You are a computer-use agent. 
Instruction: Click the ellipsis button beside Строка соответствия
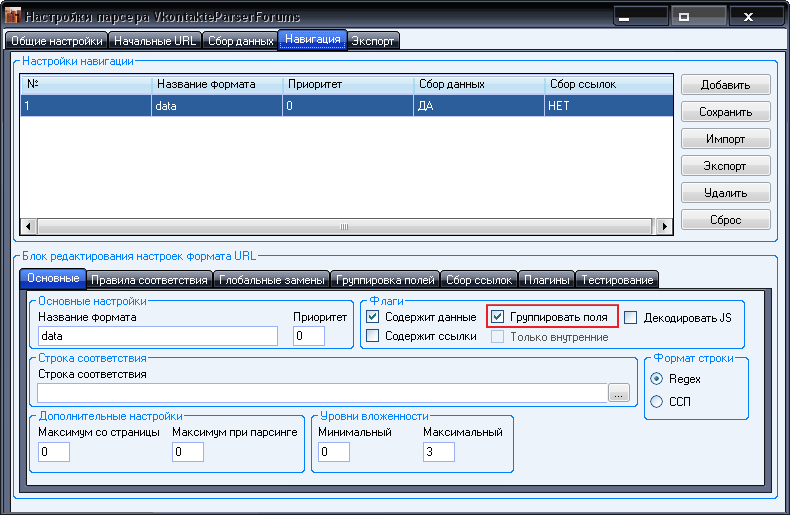click(619, 394)
